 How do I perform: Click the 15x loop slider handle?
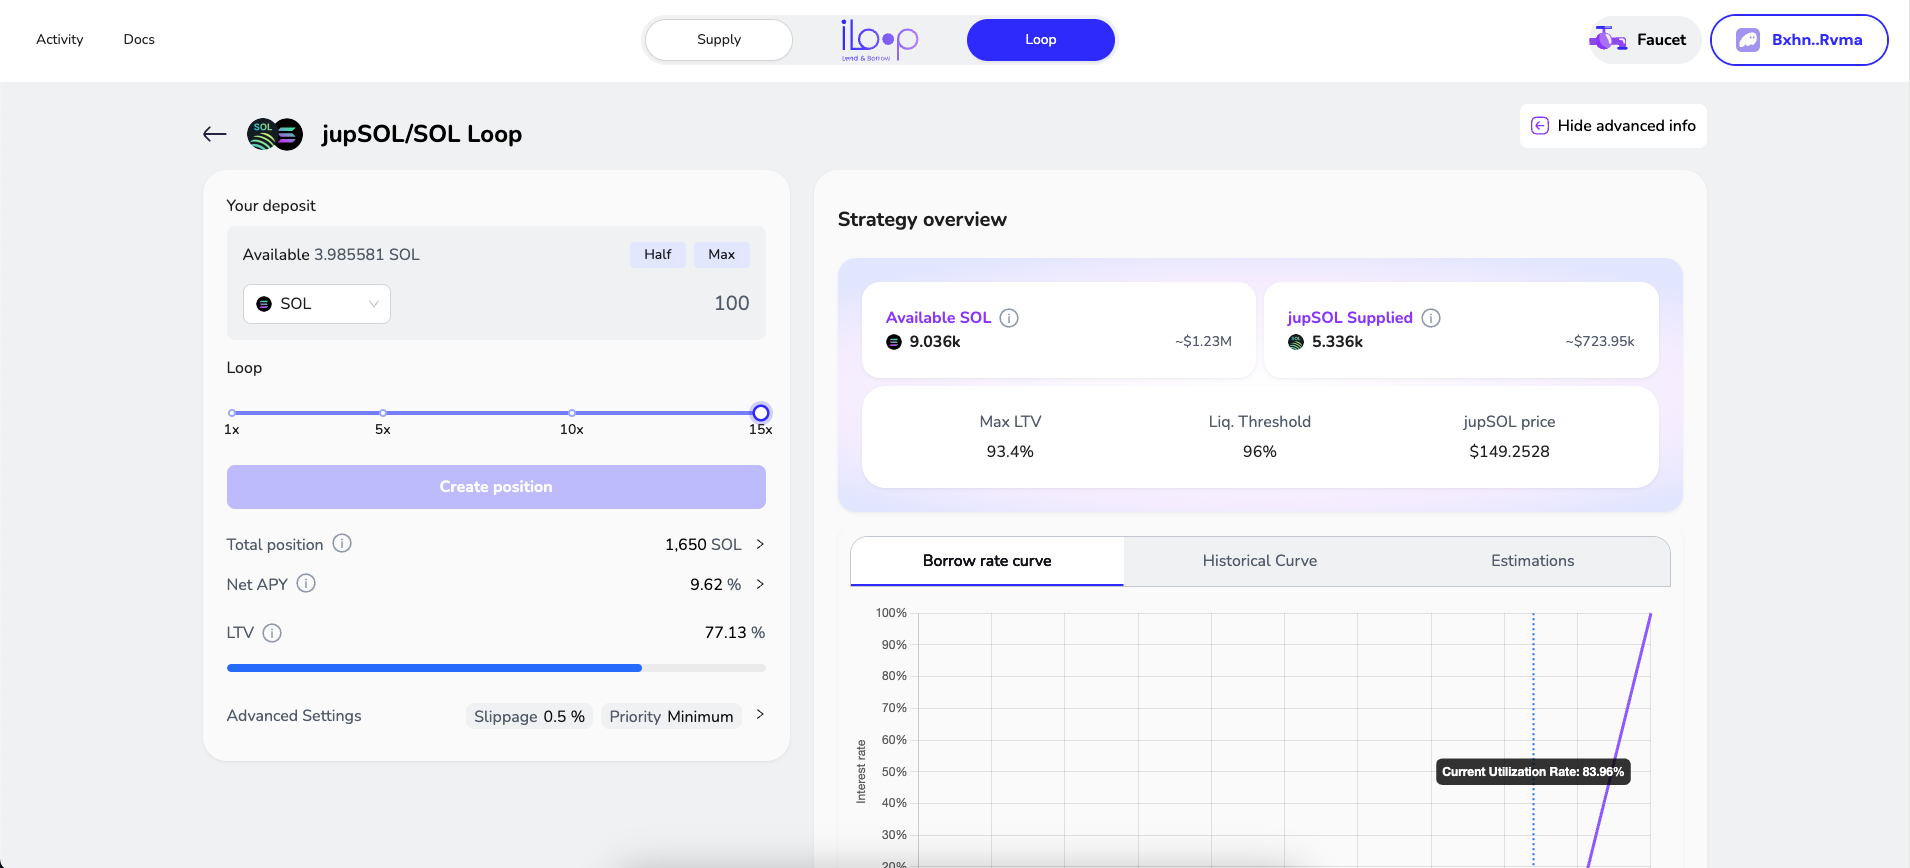click(x=761, y=413)
